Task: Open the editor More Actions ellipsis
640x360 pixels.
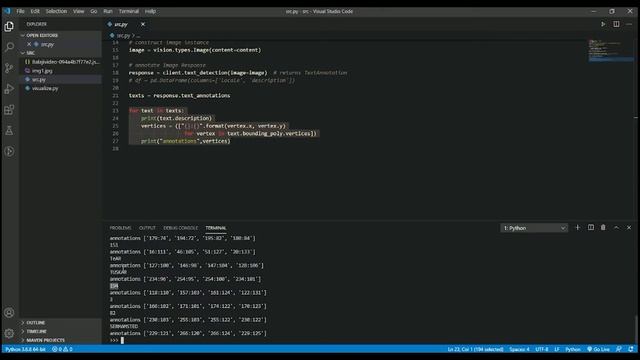Action: tap(629, 24)
